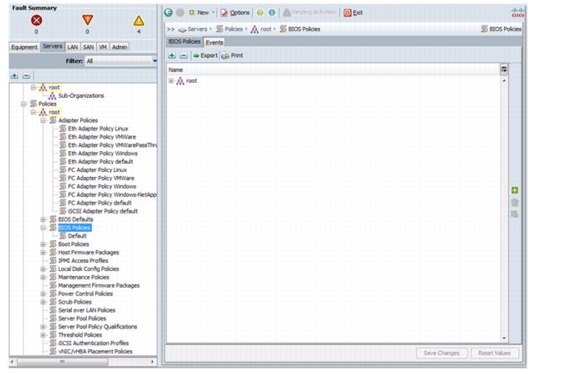Click the About info icon
Screen dimensions: 576x374
(x=272, y=12)
